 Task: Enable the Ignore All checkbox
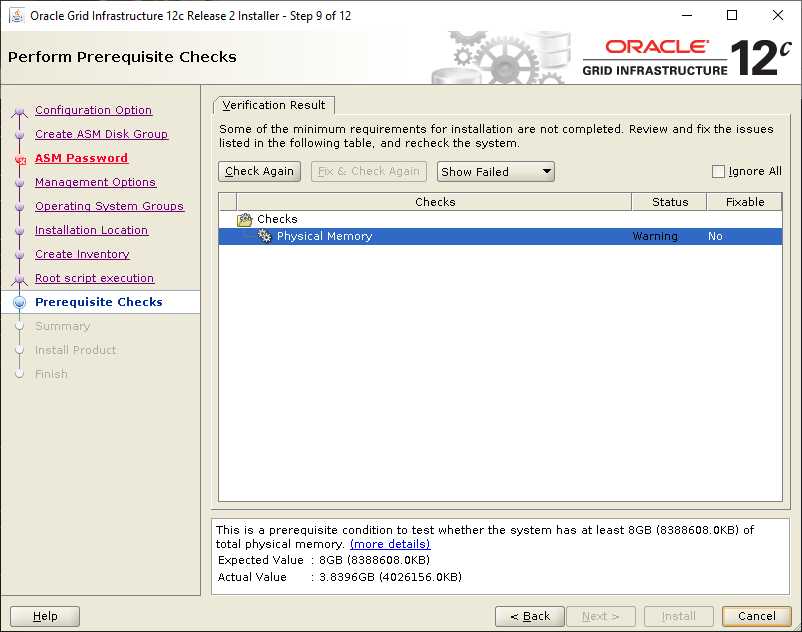tap(718, 171)
